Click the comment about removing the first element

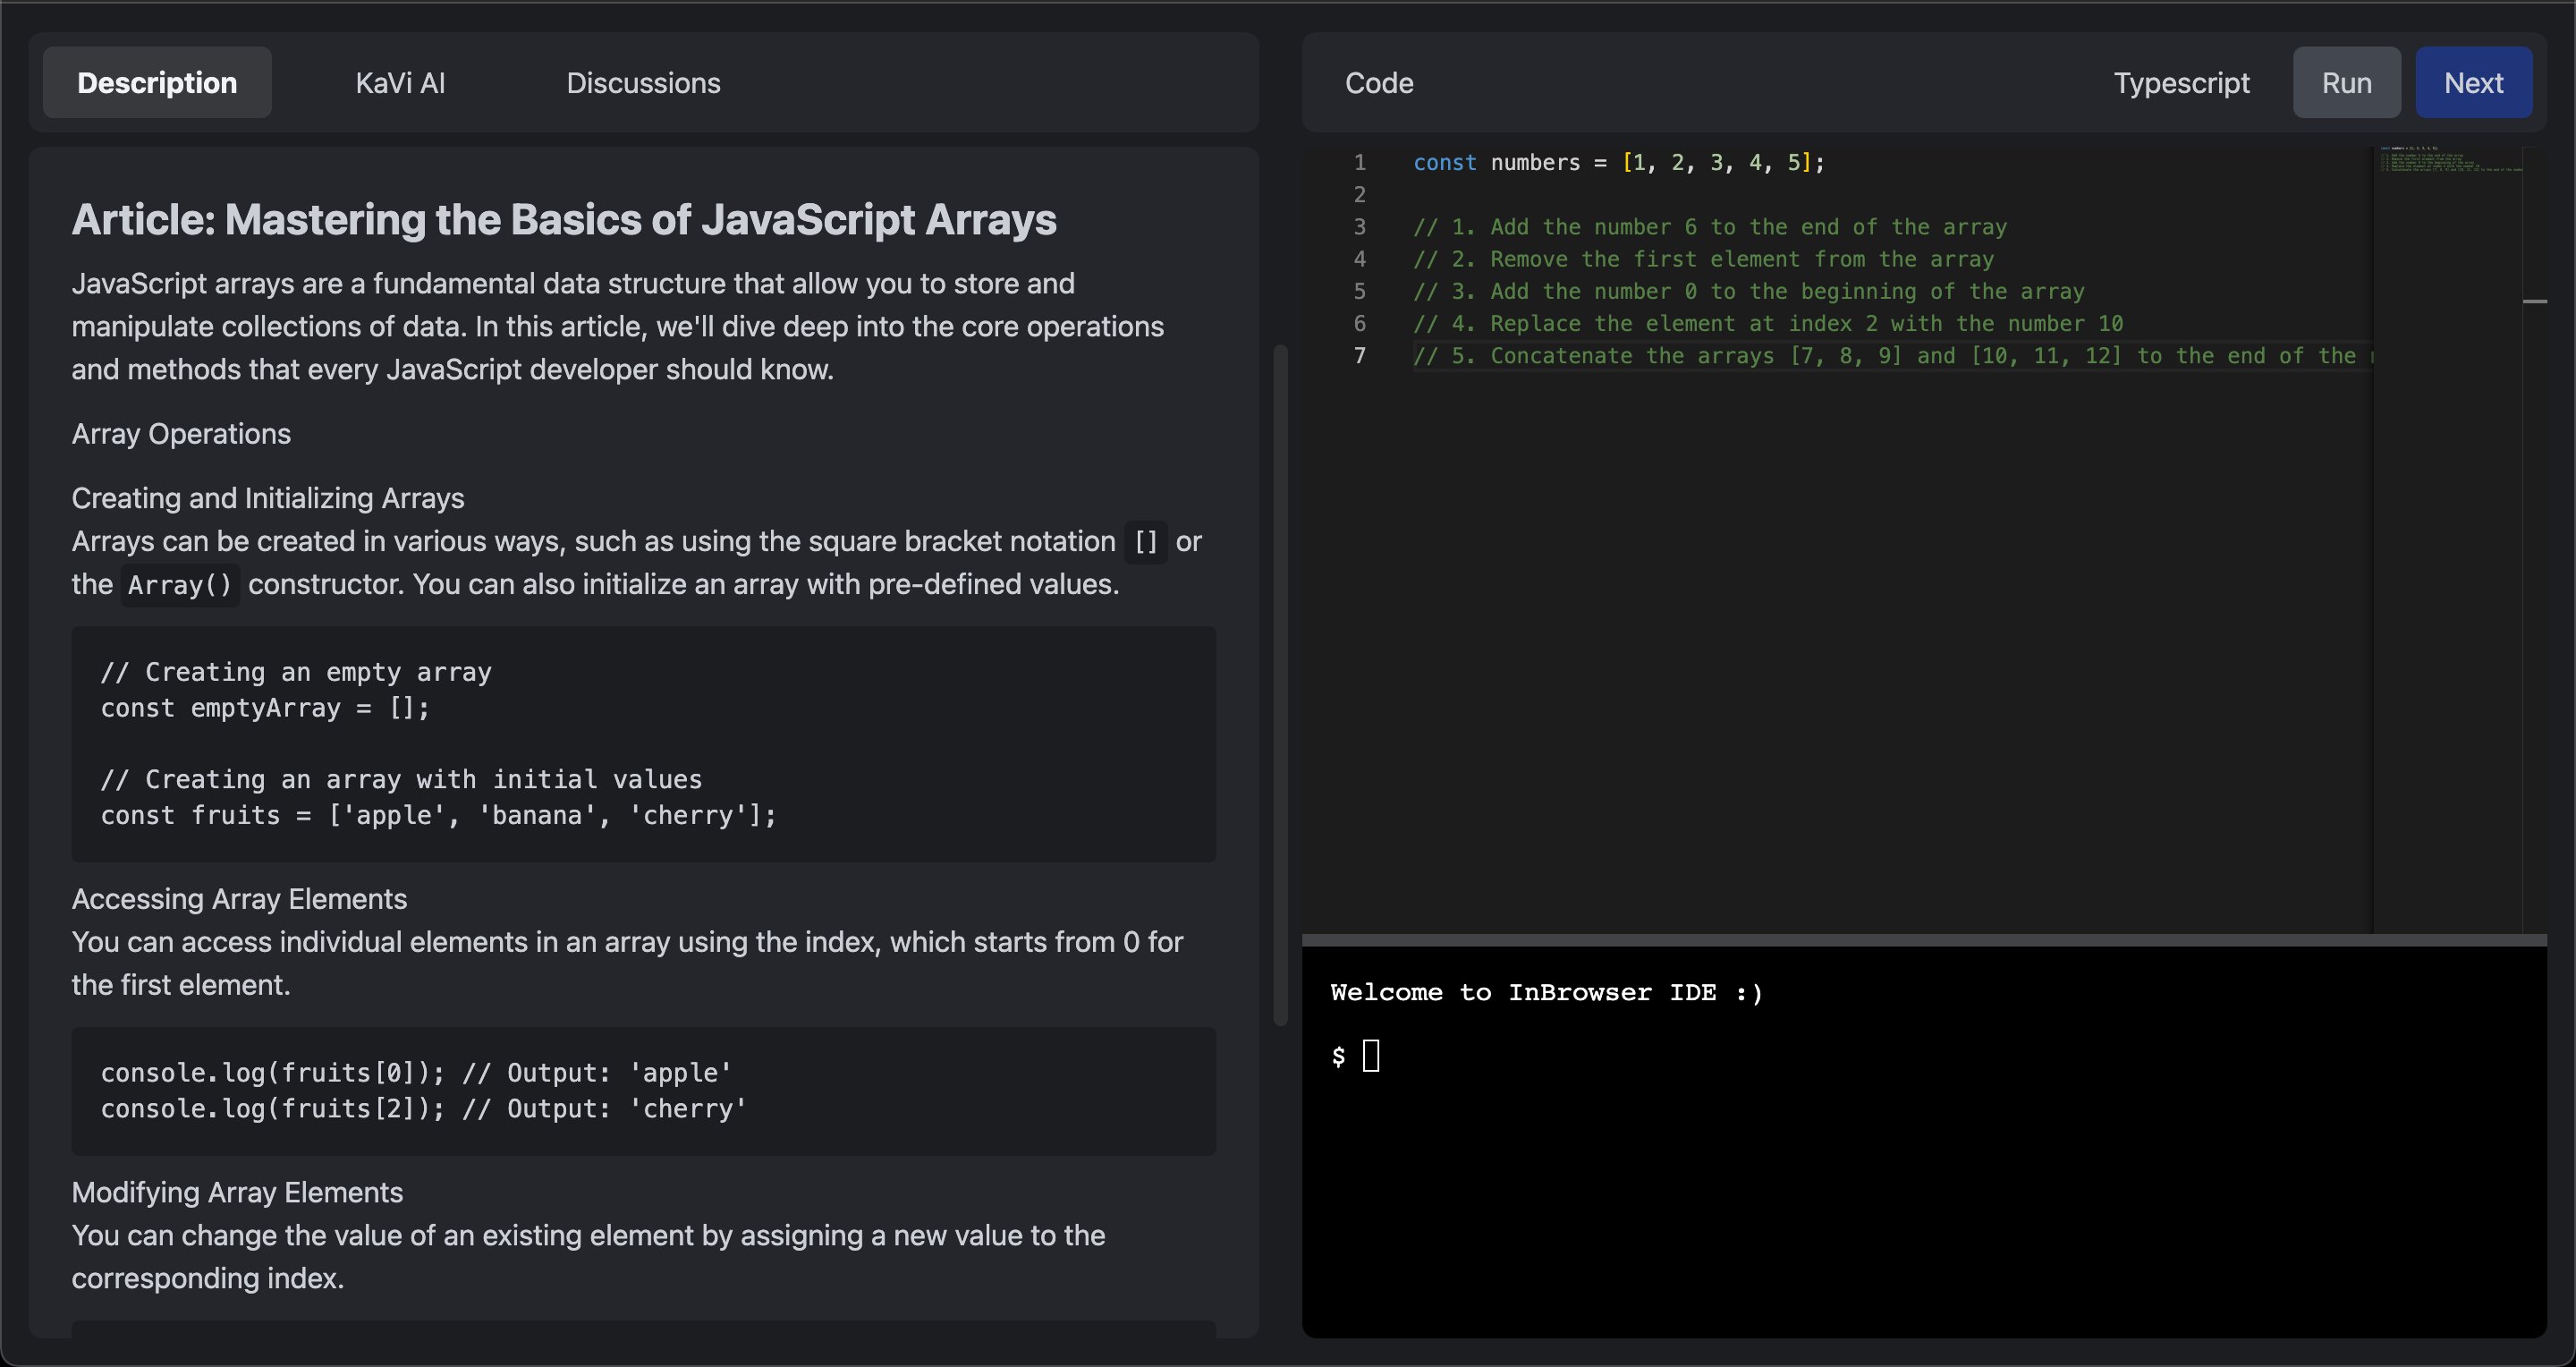[1703, 260]
